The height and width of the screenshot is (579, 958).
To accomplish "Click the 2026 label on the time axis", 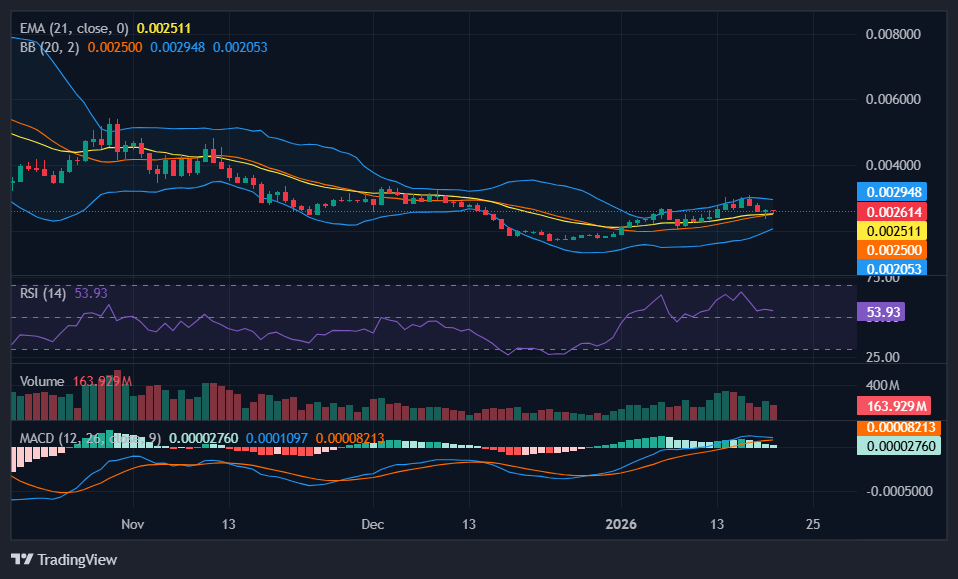I will point(621,524).
